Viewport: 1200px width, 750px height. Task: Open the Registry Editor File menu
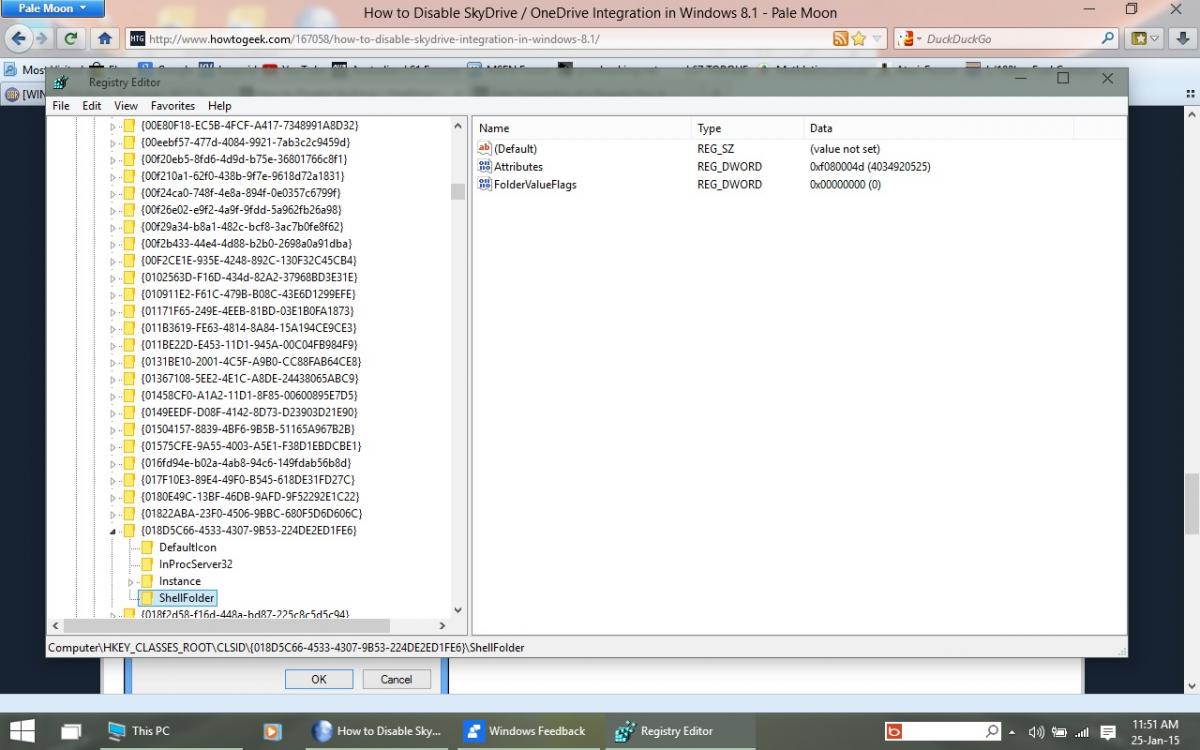[61, 105]
